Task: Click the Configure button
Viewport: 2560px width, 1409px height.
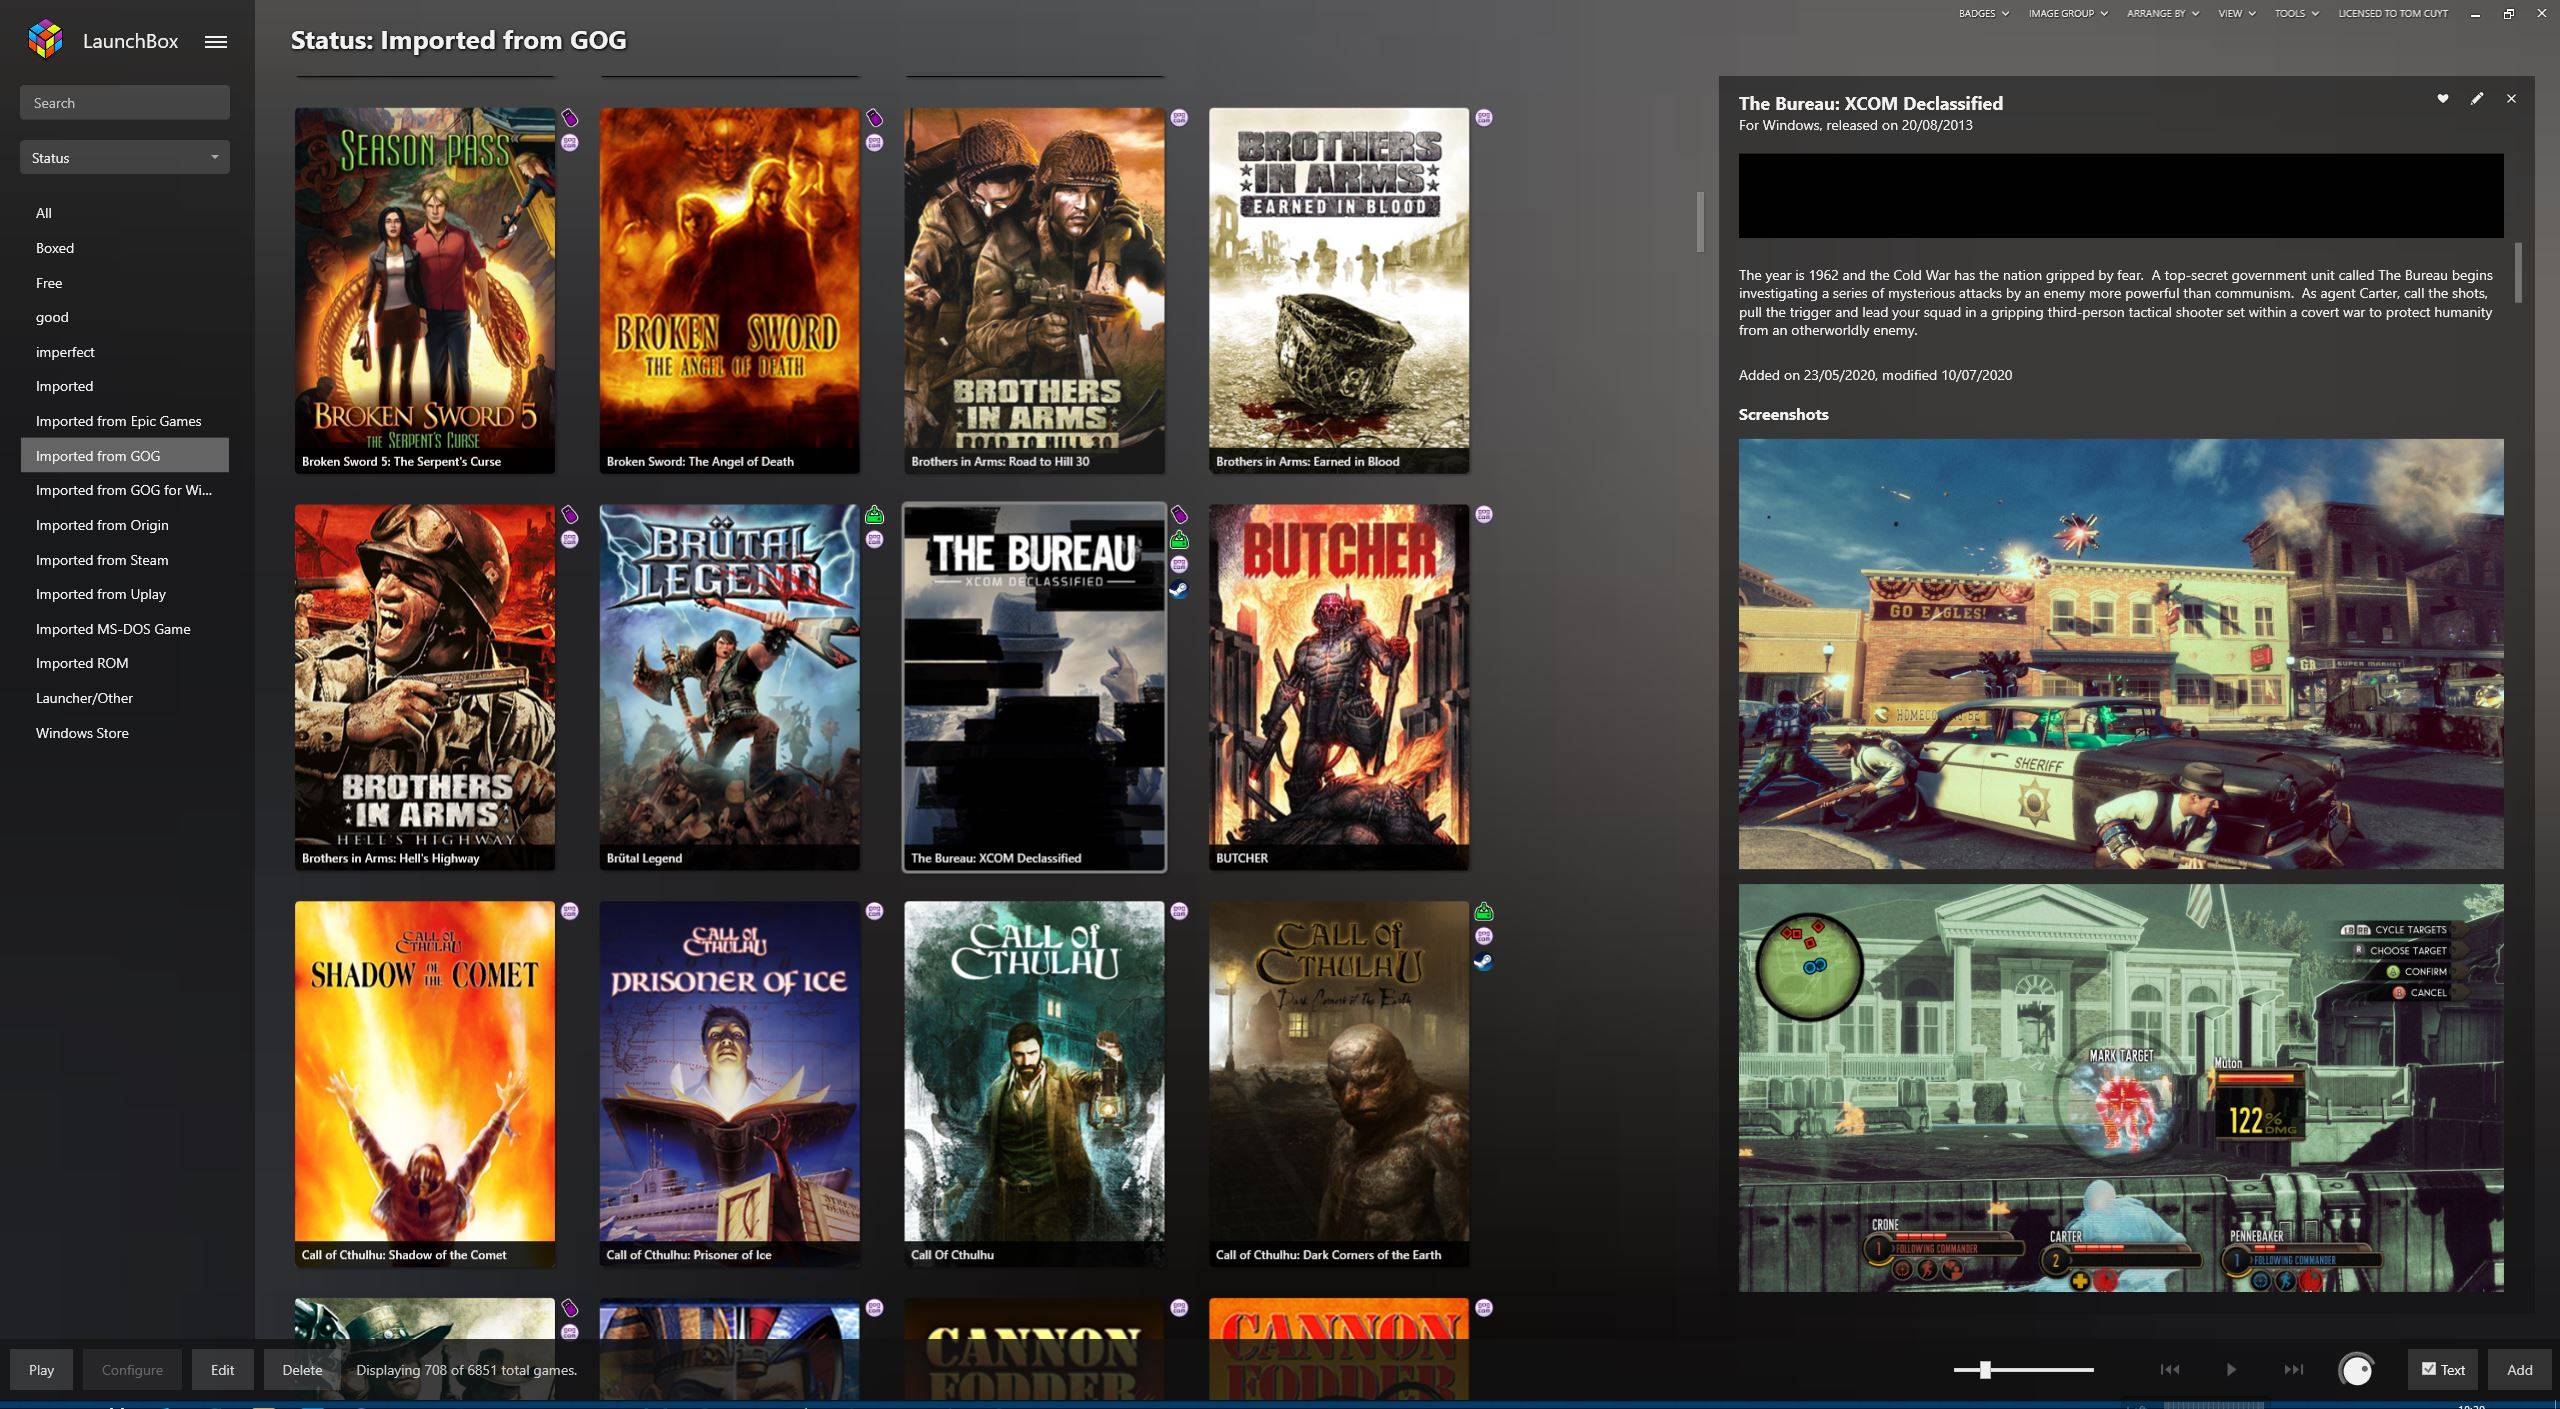Action: tap(132, 1370)
